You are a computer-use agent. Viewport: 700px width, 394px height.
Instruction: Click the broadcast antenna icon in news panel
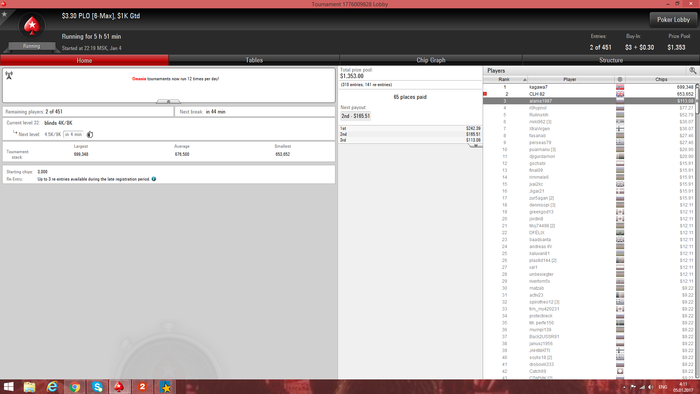(x=9, y=75)
